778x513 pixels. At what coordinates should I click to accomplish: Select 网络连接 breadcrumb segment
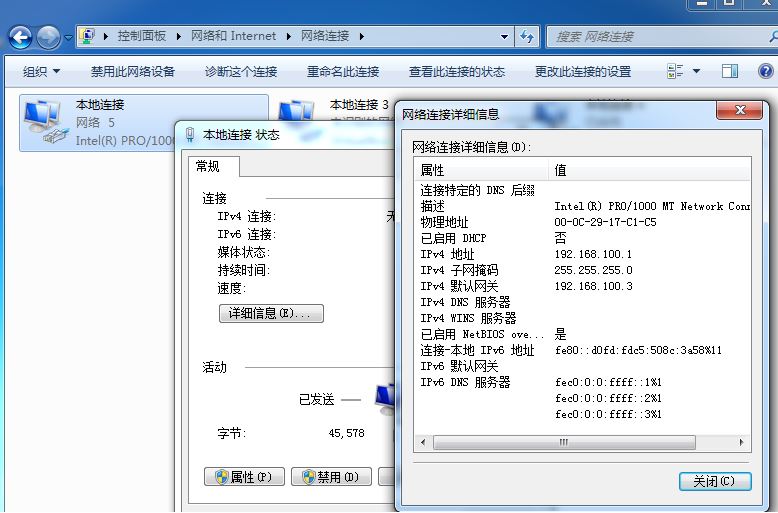point(325,36)
